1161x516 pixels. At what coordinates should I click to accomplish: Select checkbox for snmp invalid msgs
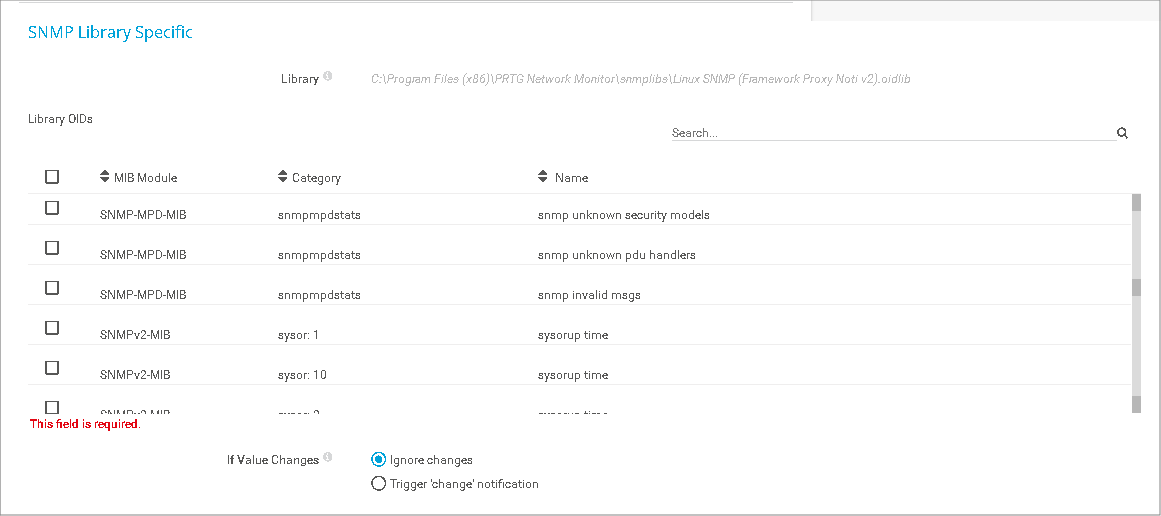pos(52,288)
